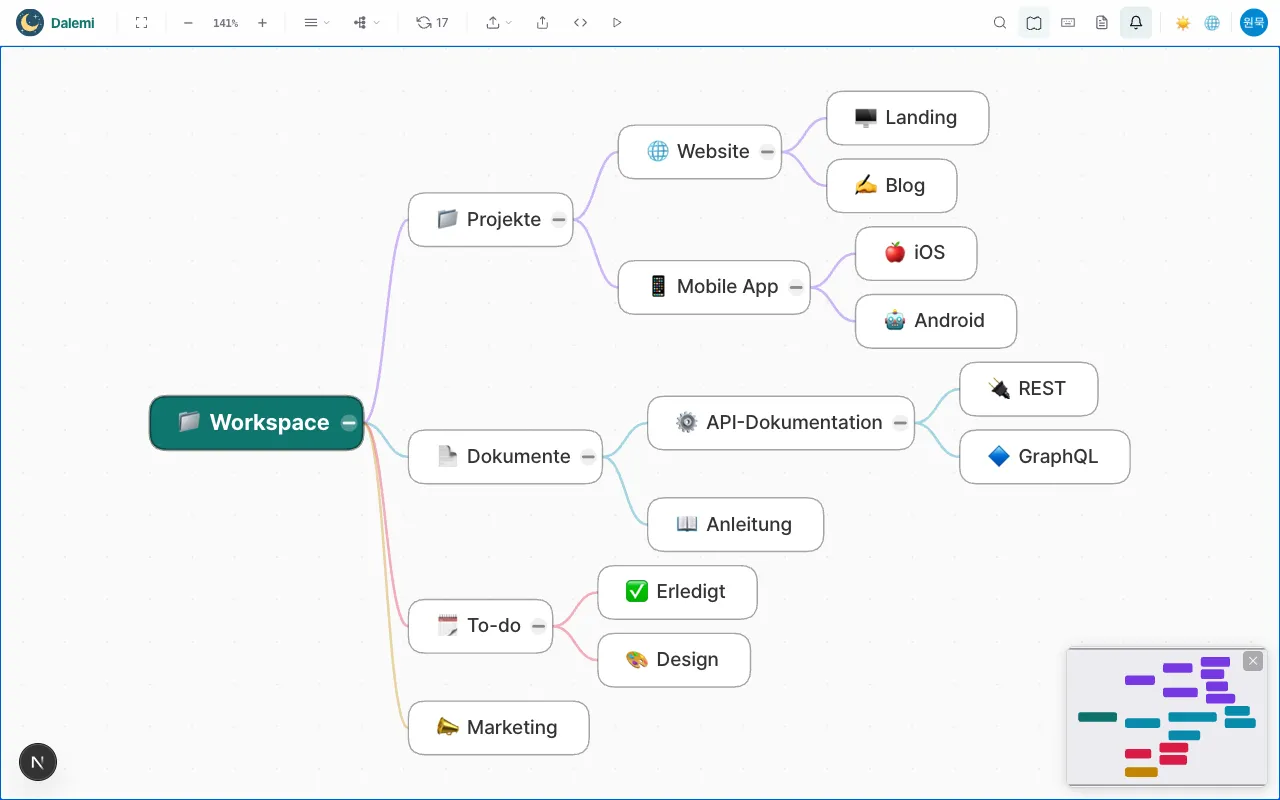Open the user profile avatar
Viewport: 1280px width, 800px height.
click(1254, 22)
